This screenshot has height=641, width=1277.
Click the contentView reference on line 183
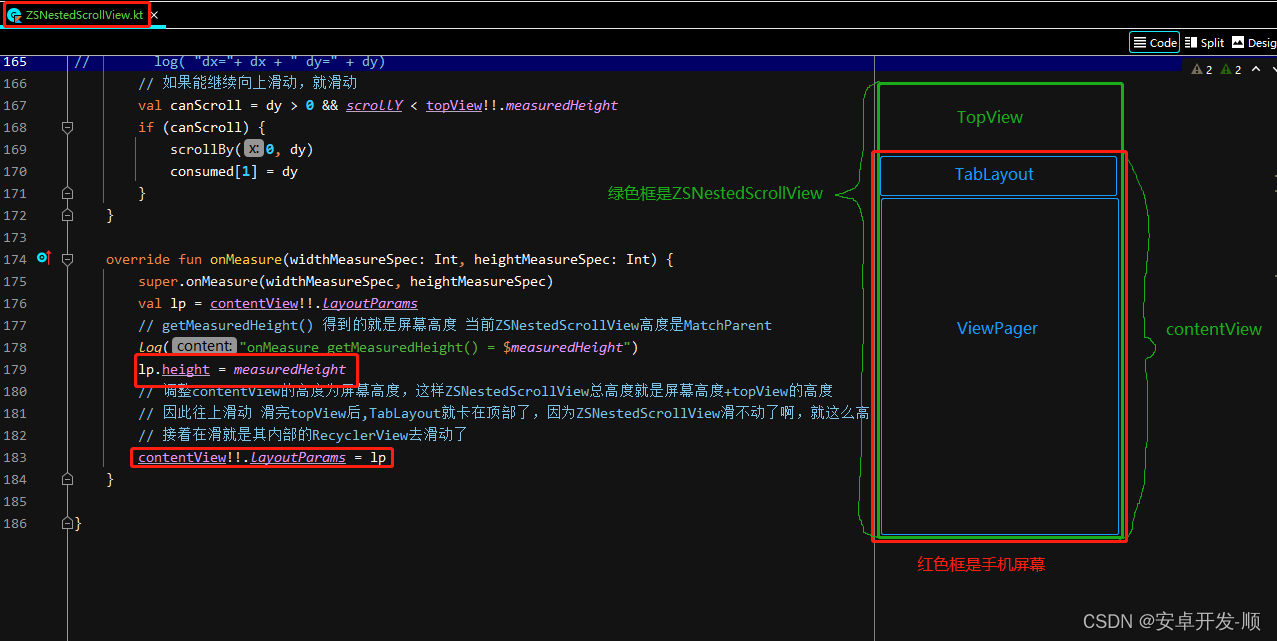[181, 457]
